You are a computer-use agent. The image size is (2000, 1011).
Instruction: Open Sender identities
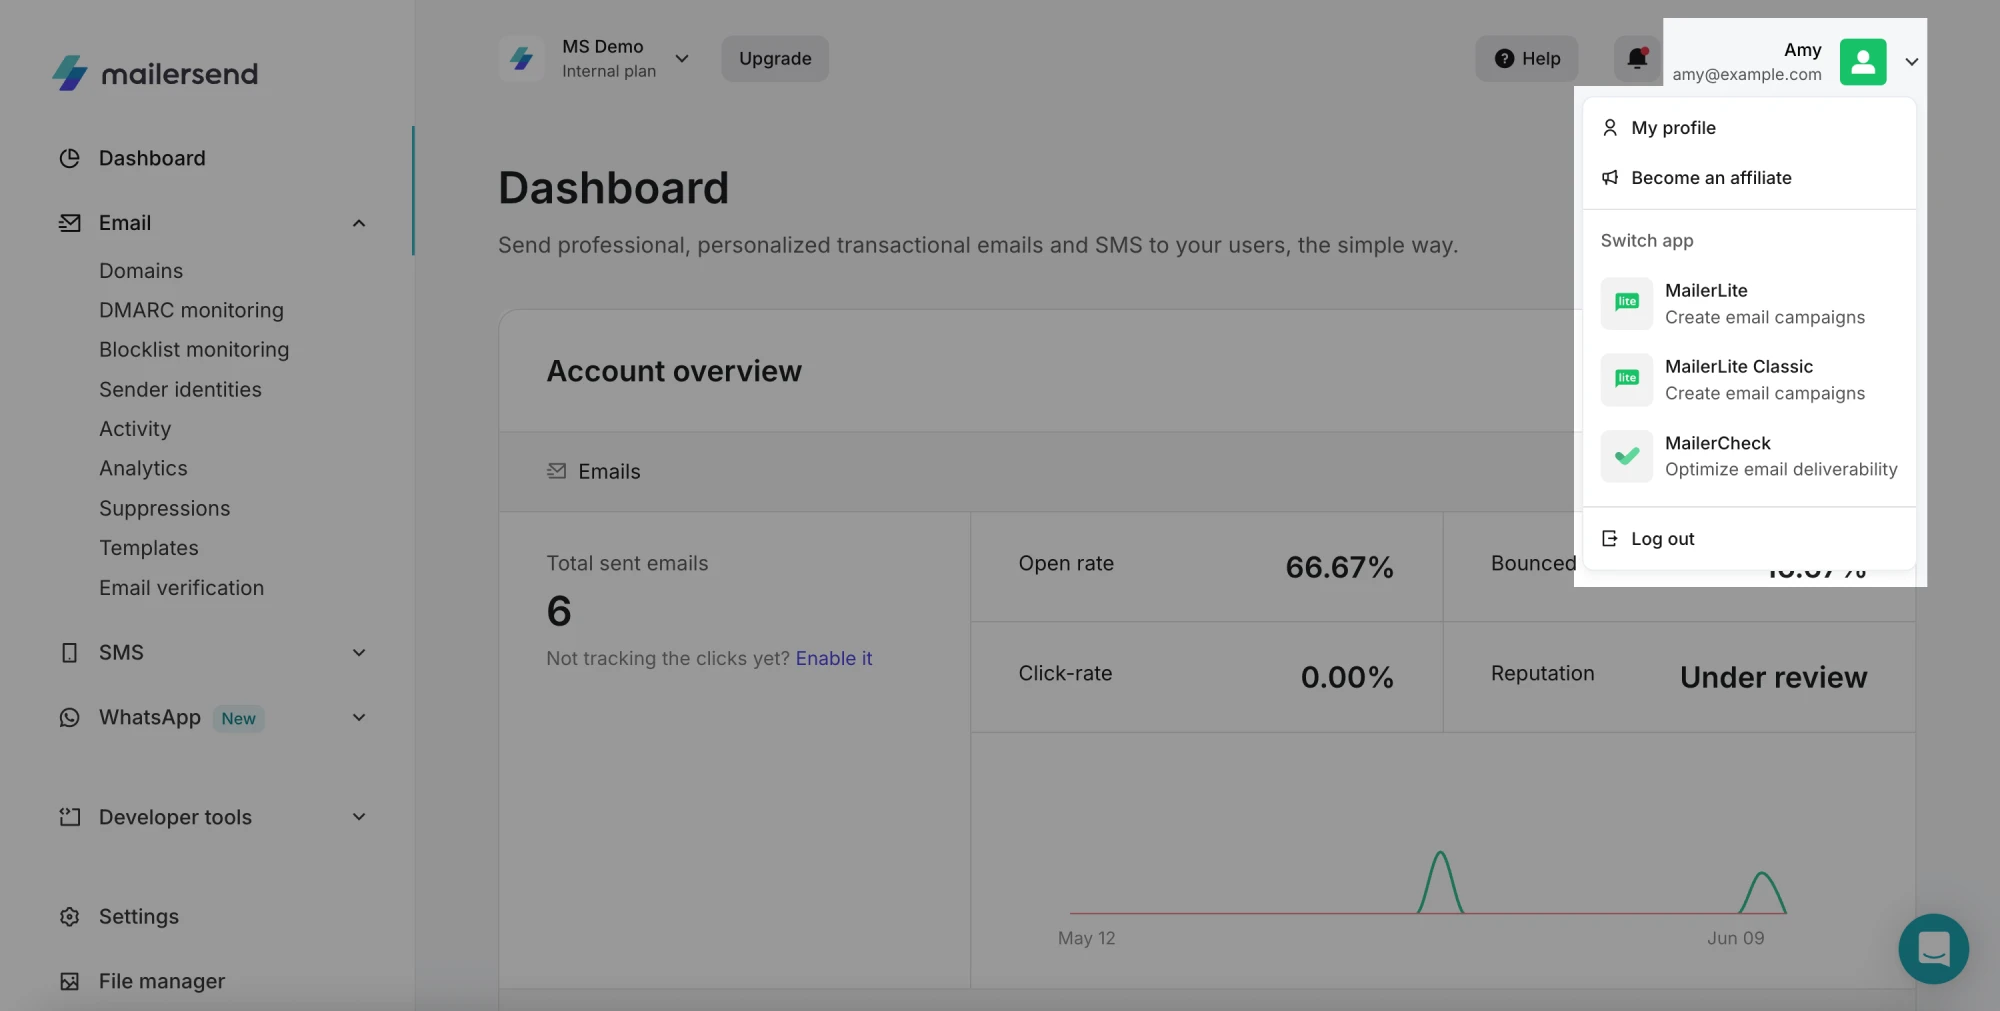click(180, 390)
